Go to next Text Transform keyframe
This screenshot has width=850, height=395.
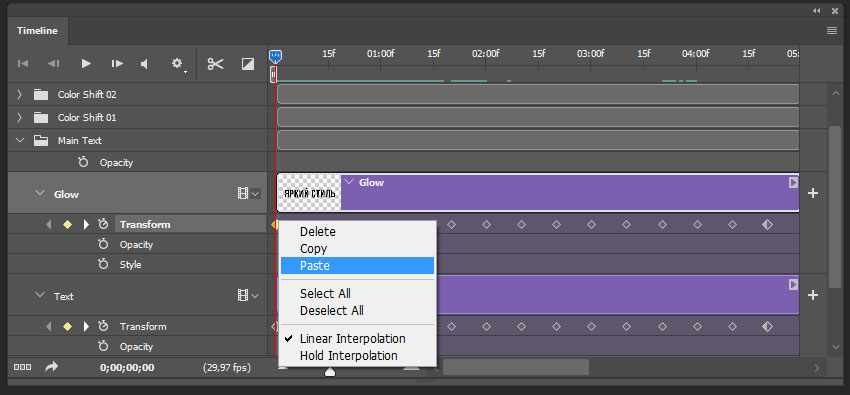point(86,327)
